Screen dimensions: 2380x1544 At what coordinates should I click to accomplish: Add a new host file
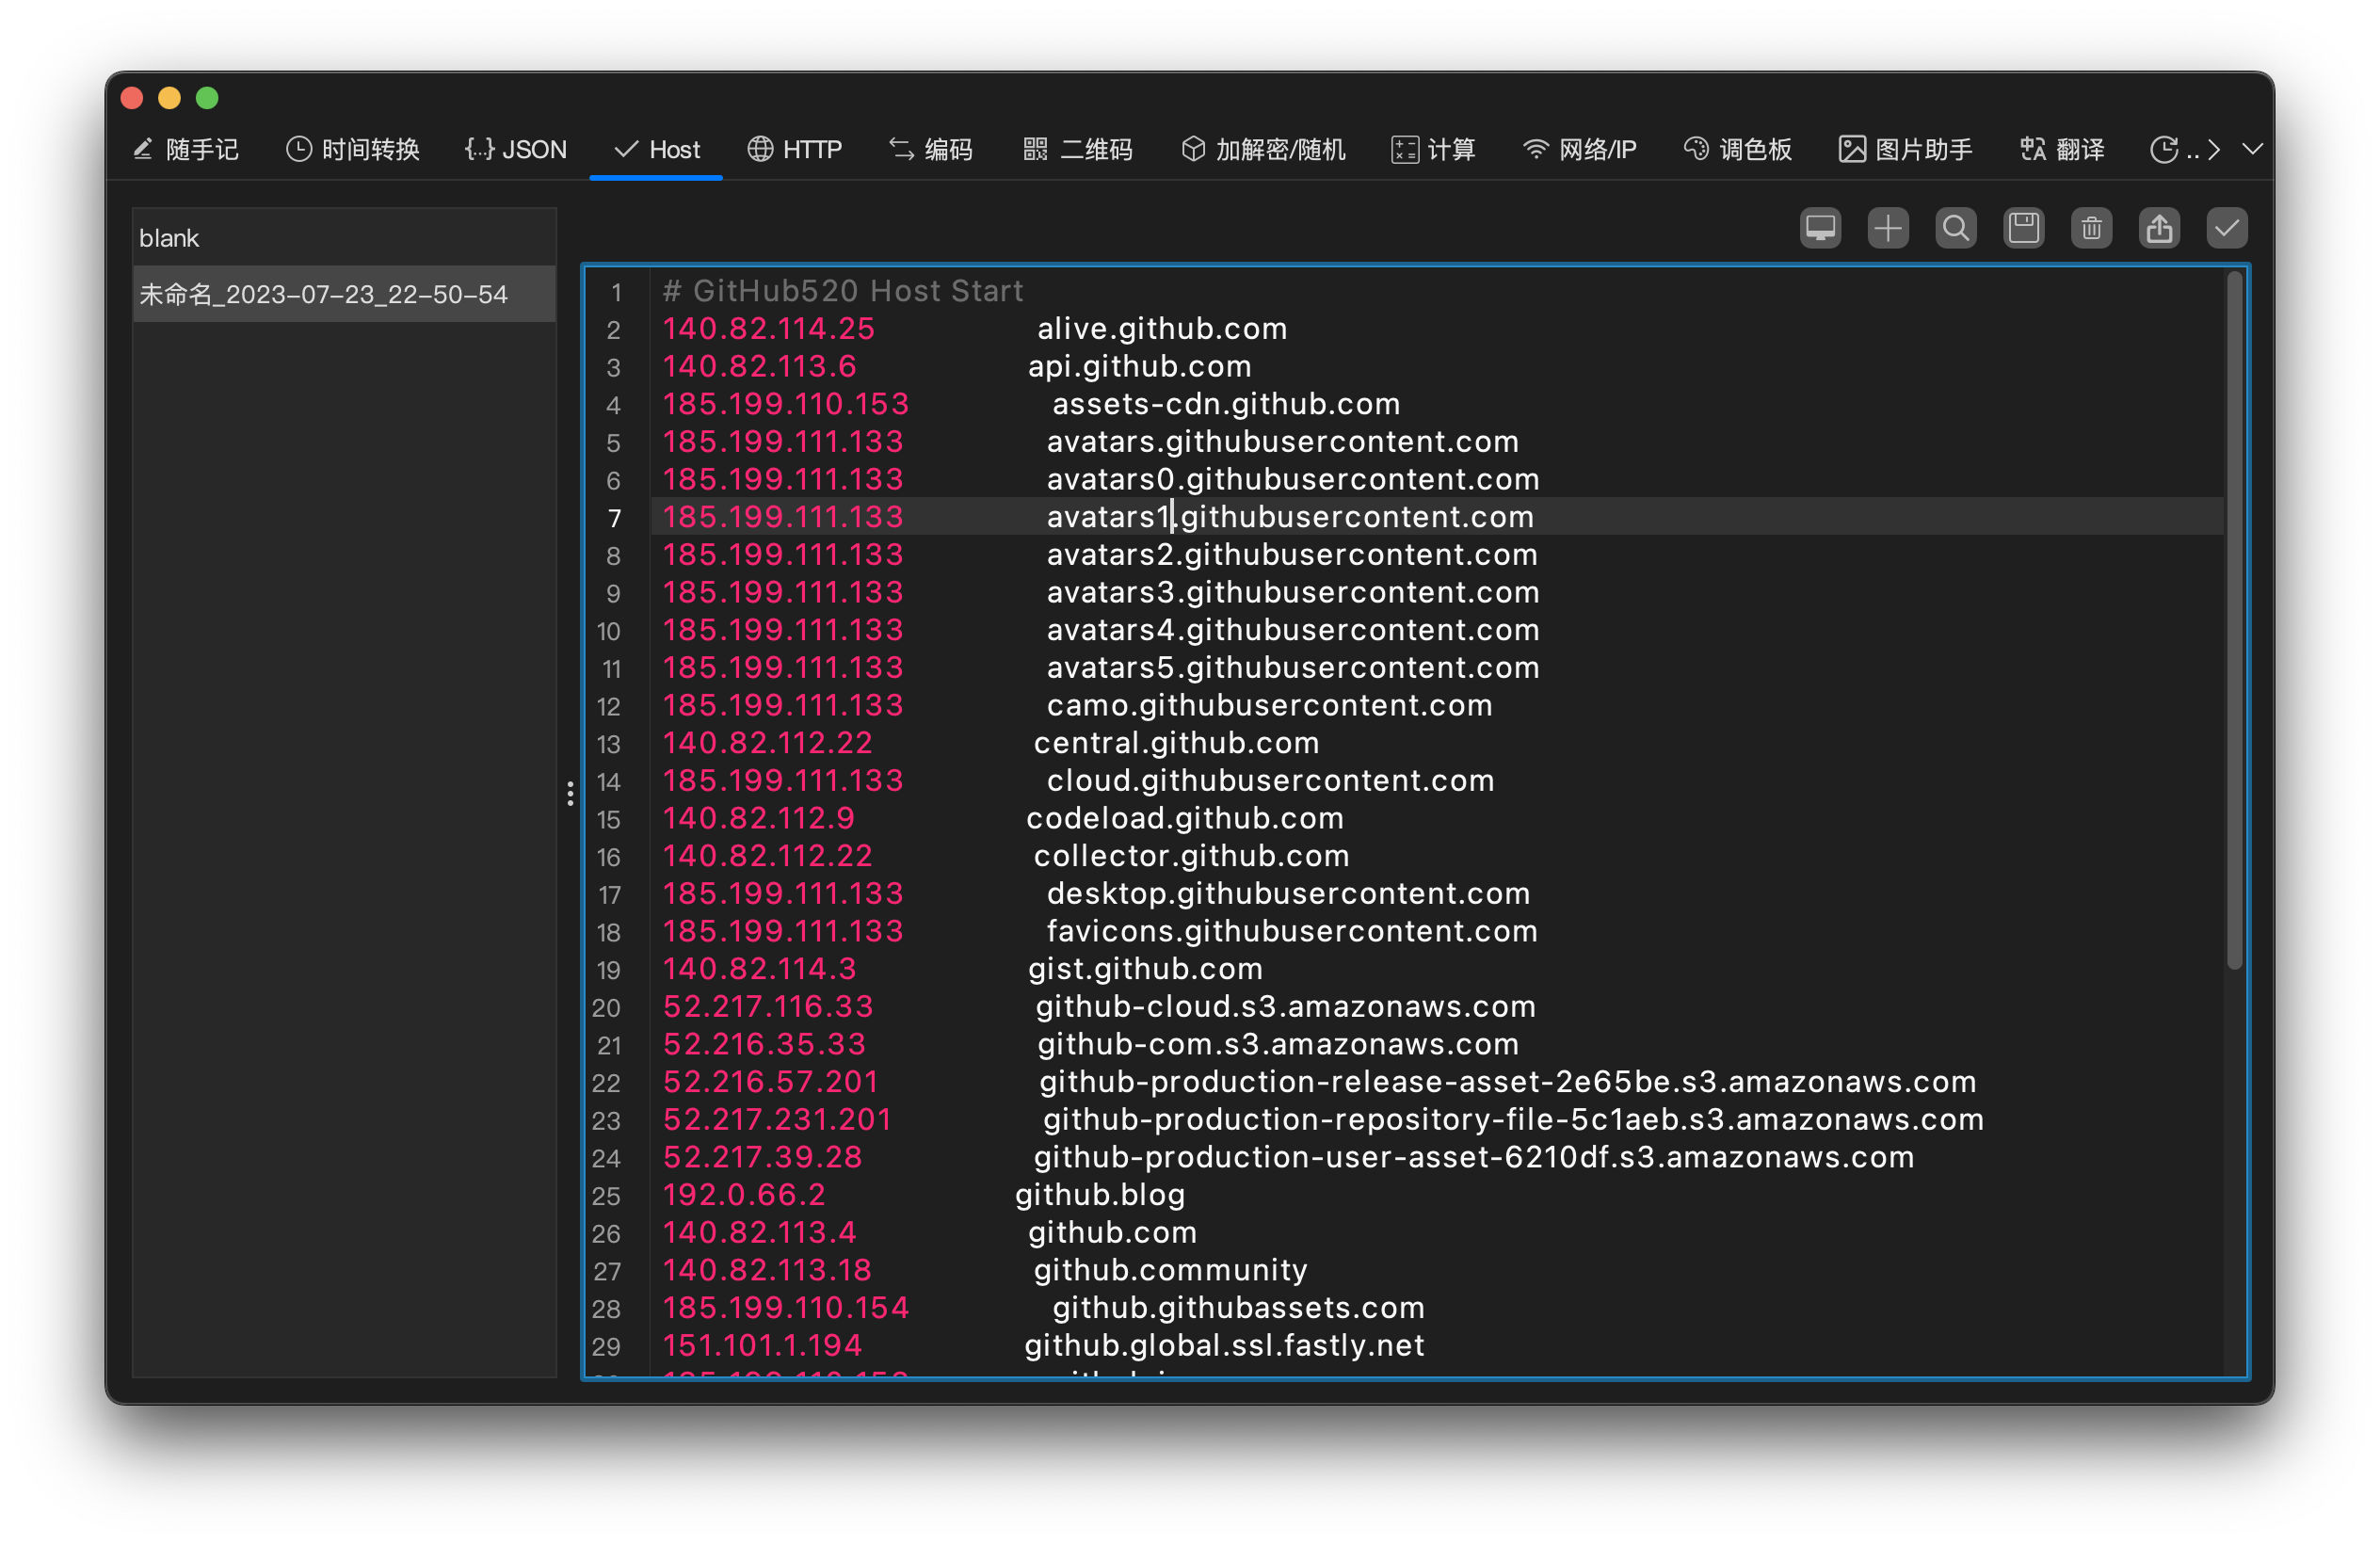click(x=1887, y=227)
